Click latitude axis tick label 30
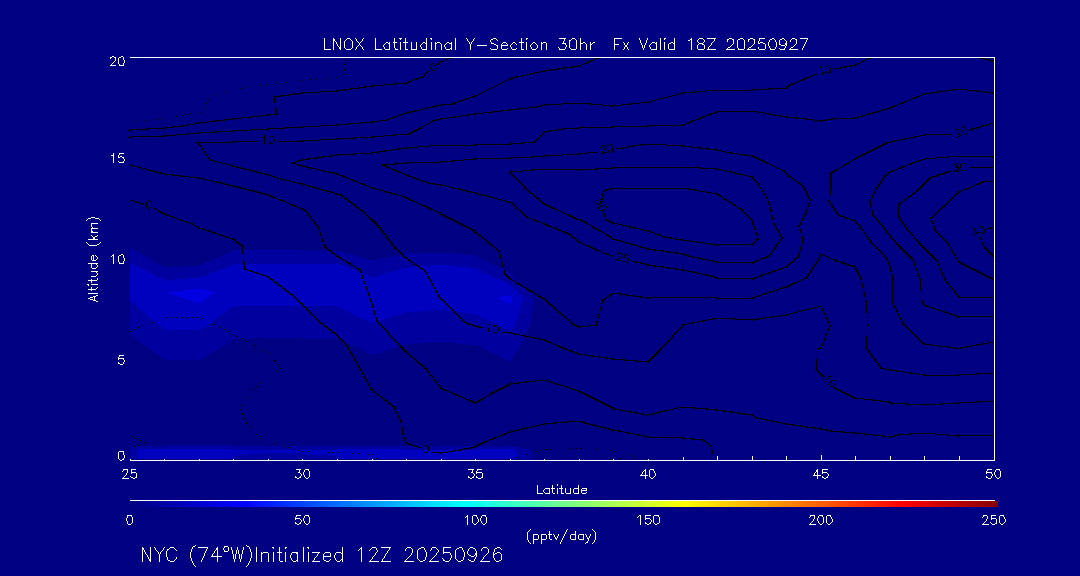This screenshot has height=576, width=1080. 302,474
